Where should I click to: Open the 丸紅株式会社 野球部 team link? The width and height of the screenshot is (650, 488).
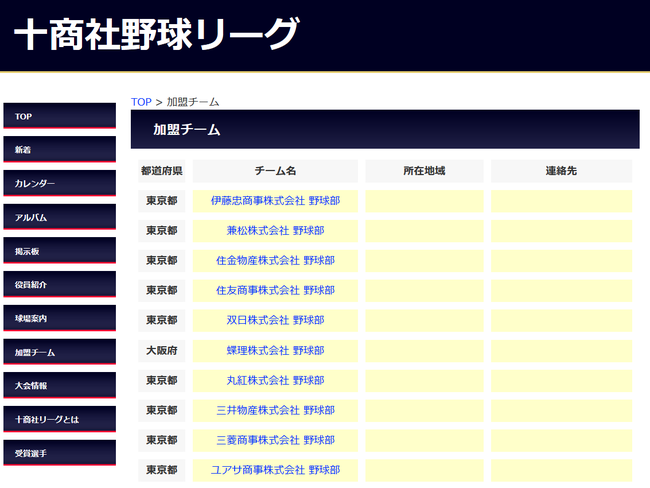pos(275,380)
